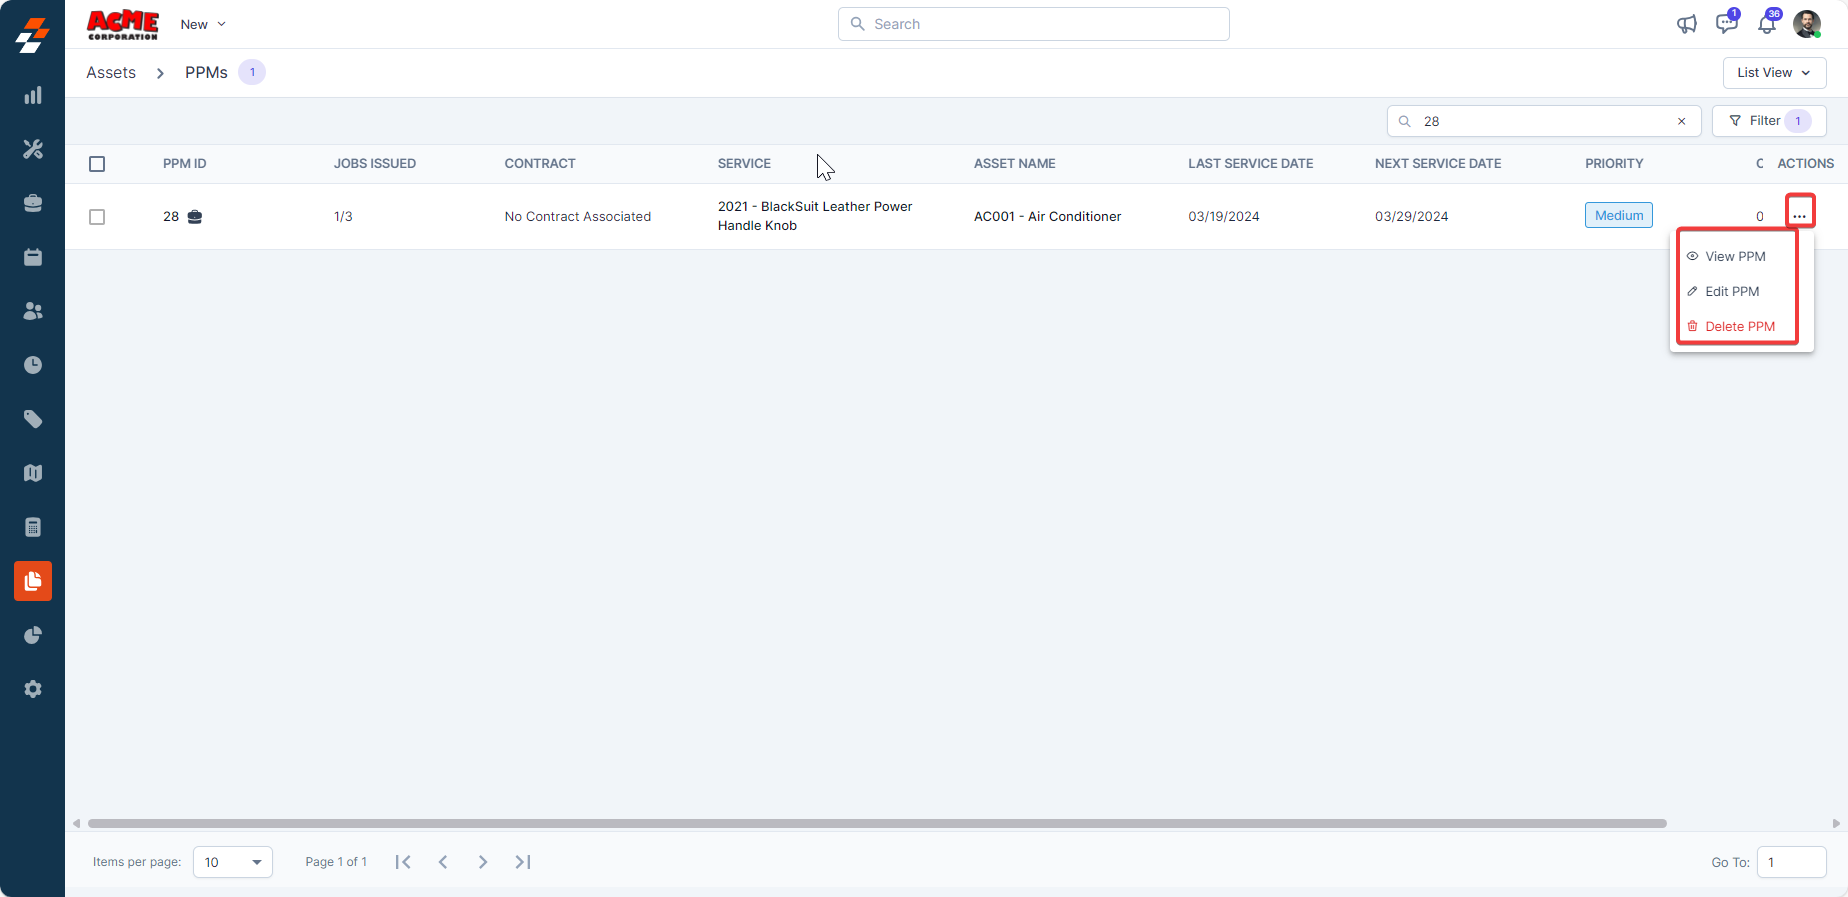The height and width of the screenshot is (897, 1848).
Task: Select the checkbox for PPM 28
Action: [x=97, y=217]
